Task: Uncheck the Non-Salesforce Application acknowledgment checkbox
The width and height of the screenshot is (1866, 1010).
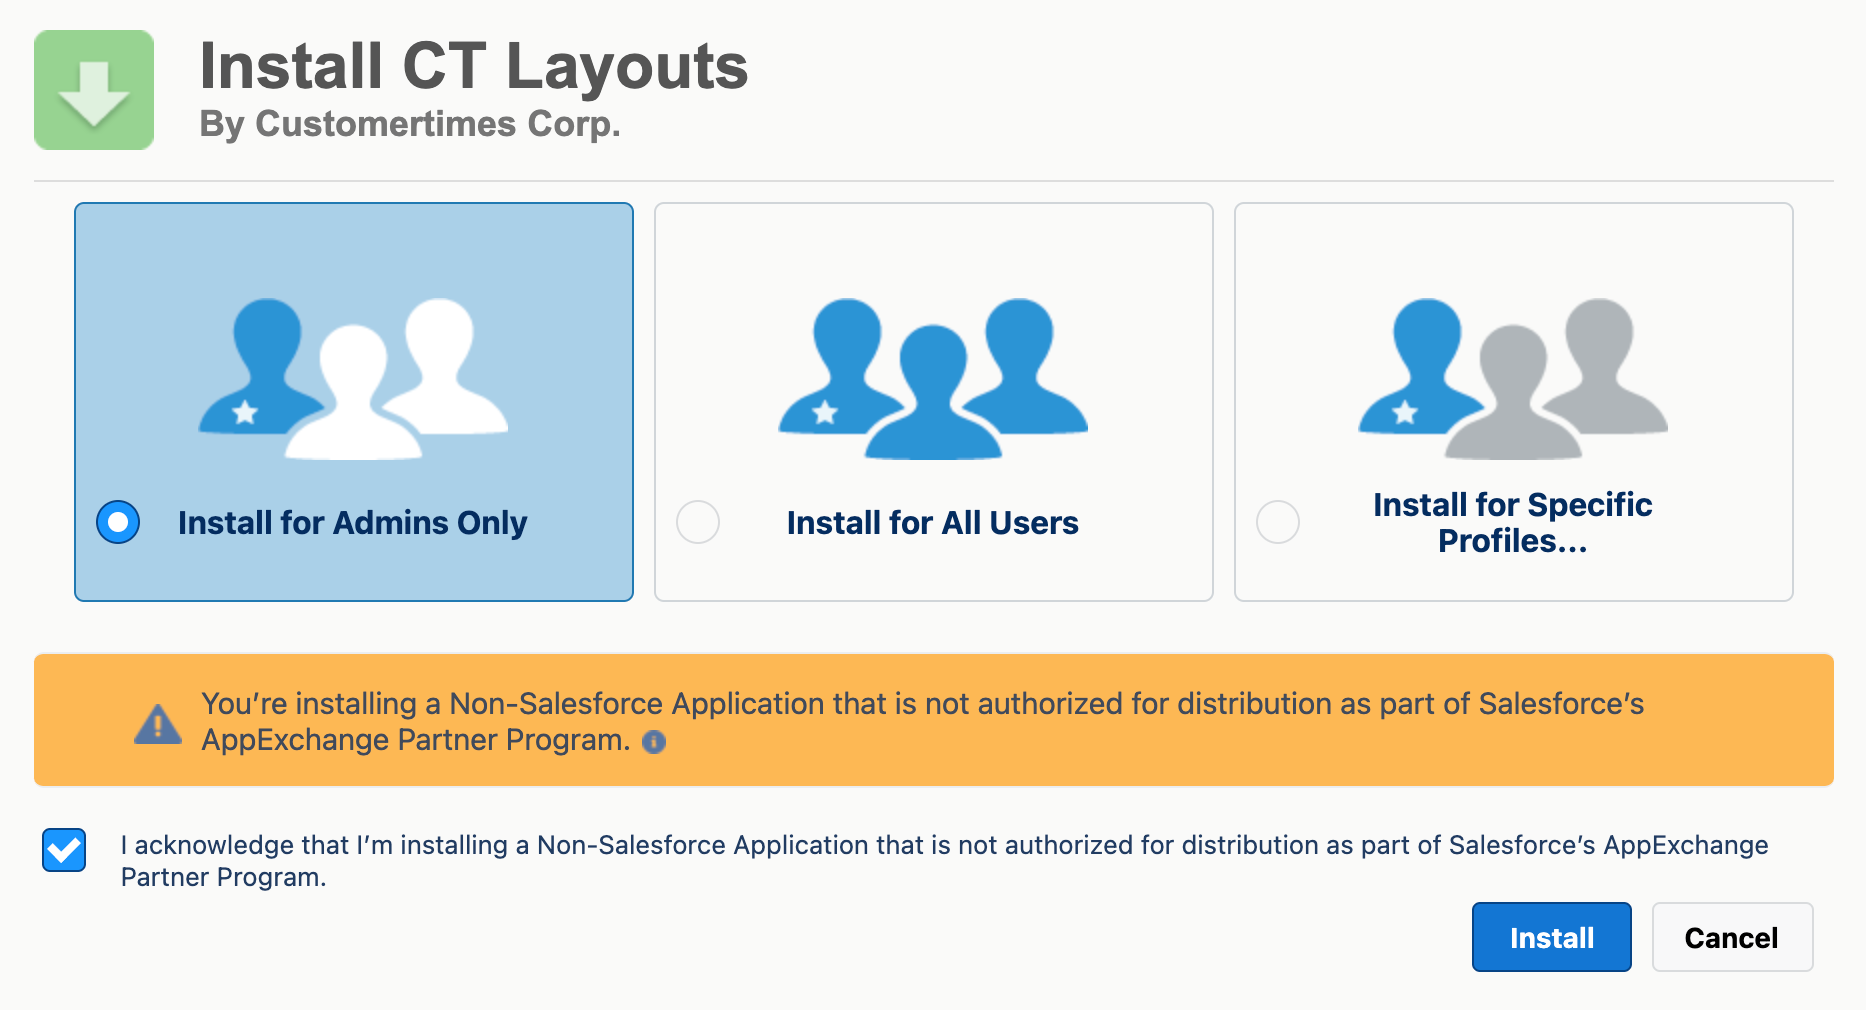Action: [63, 849]
